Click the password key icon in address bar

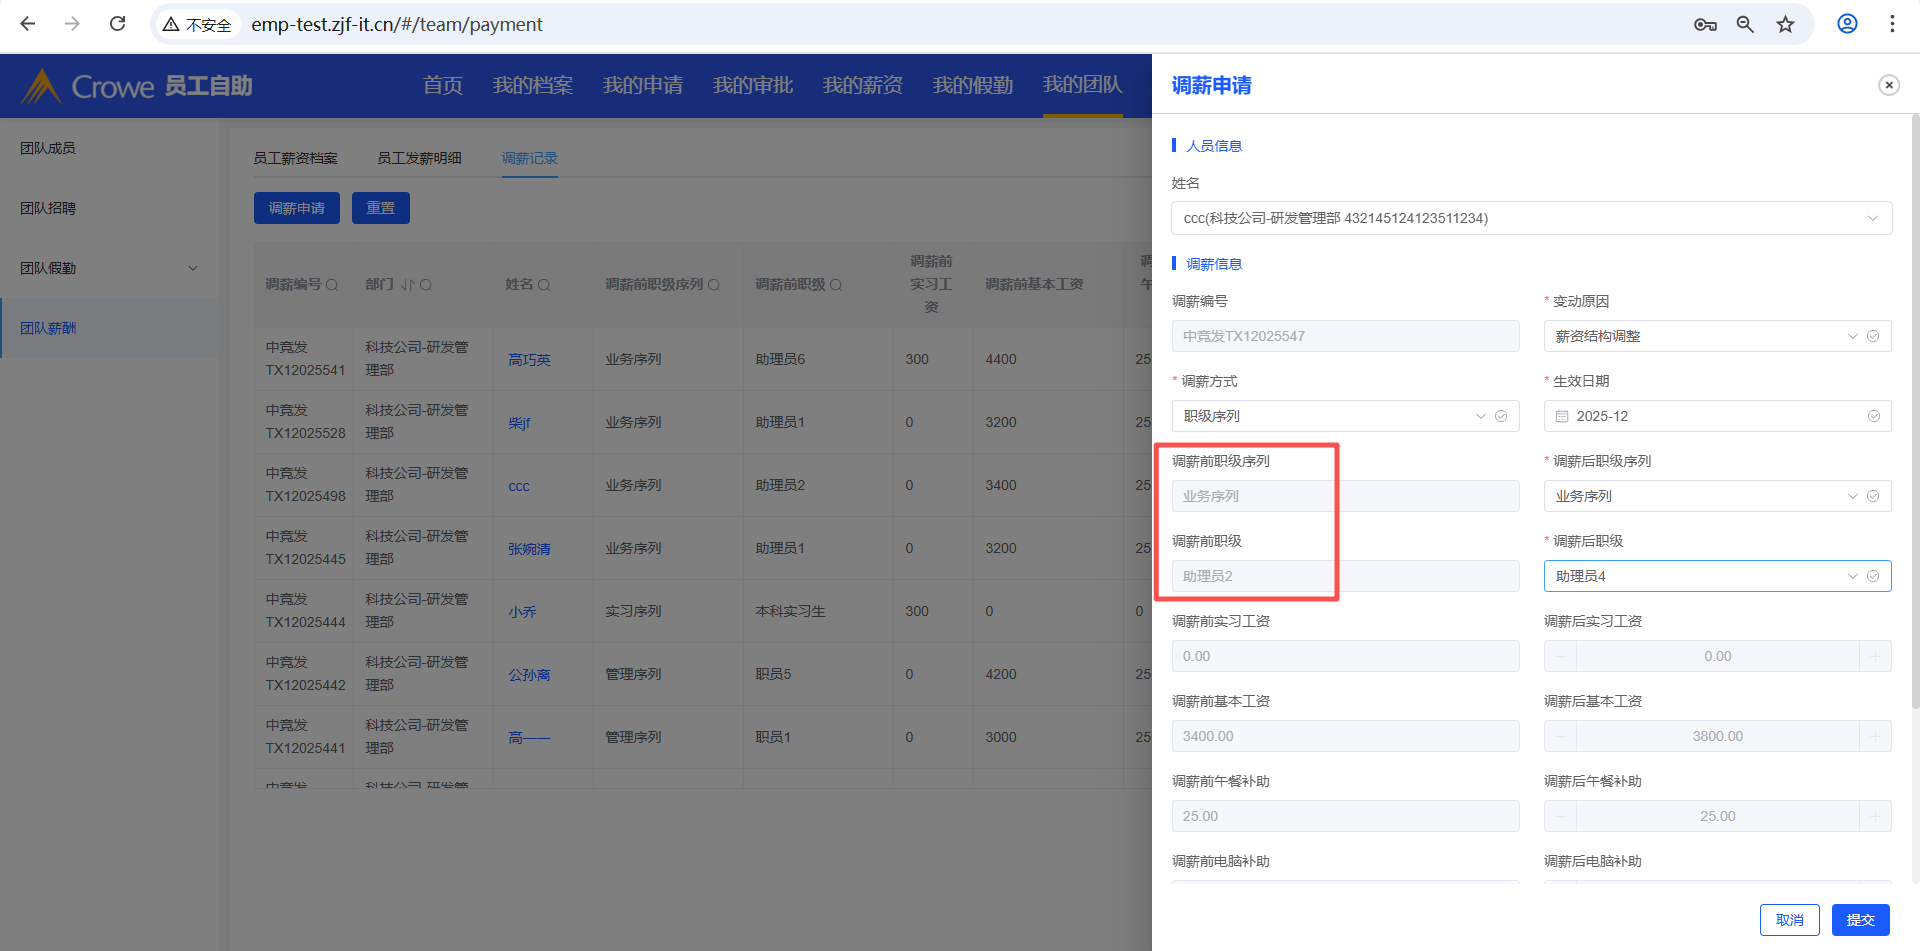1705,24
